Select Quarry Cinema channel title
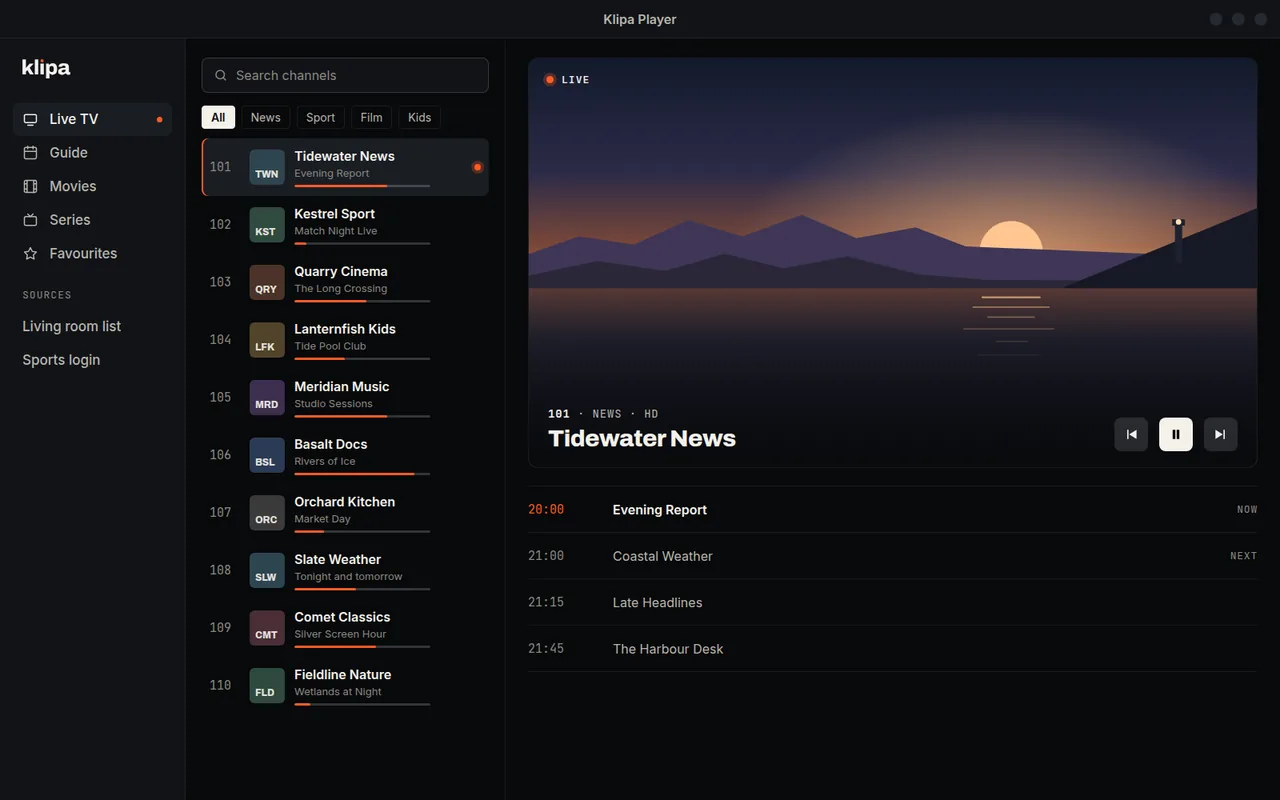1280x800 pixels. 341,271
